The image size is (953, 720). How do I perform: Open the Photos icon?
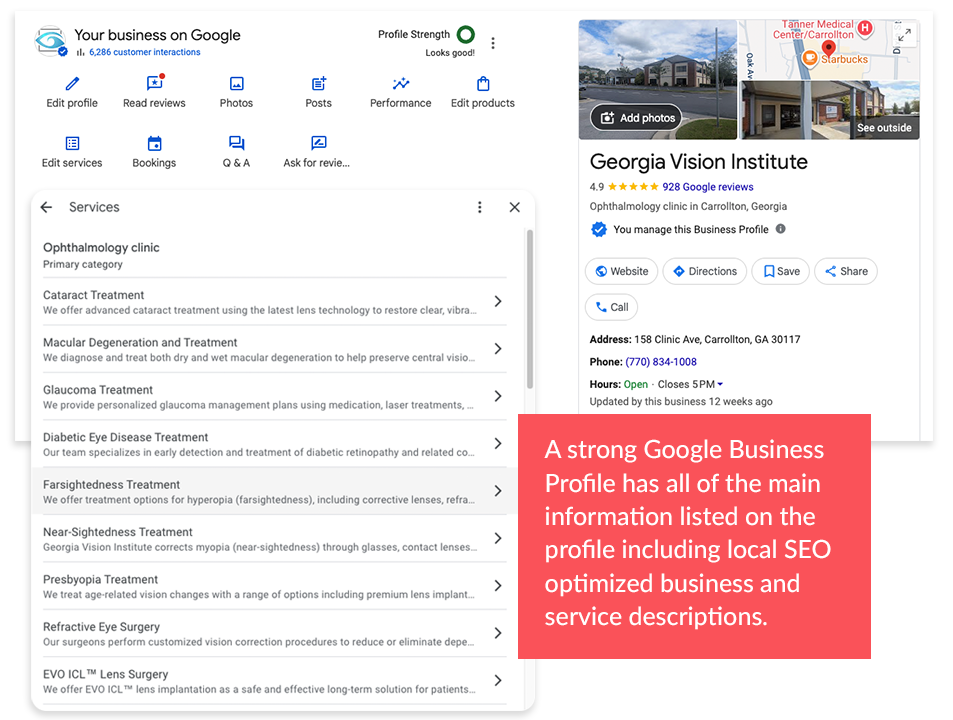point(236,84)
